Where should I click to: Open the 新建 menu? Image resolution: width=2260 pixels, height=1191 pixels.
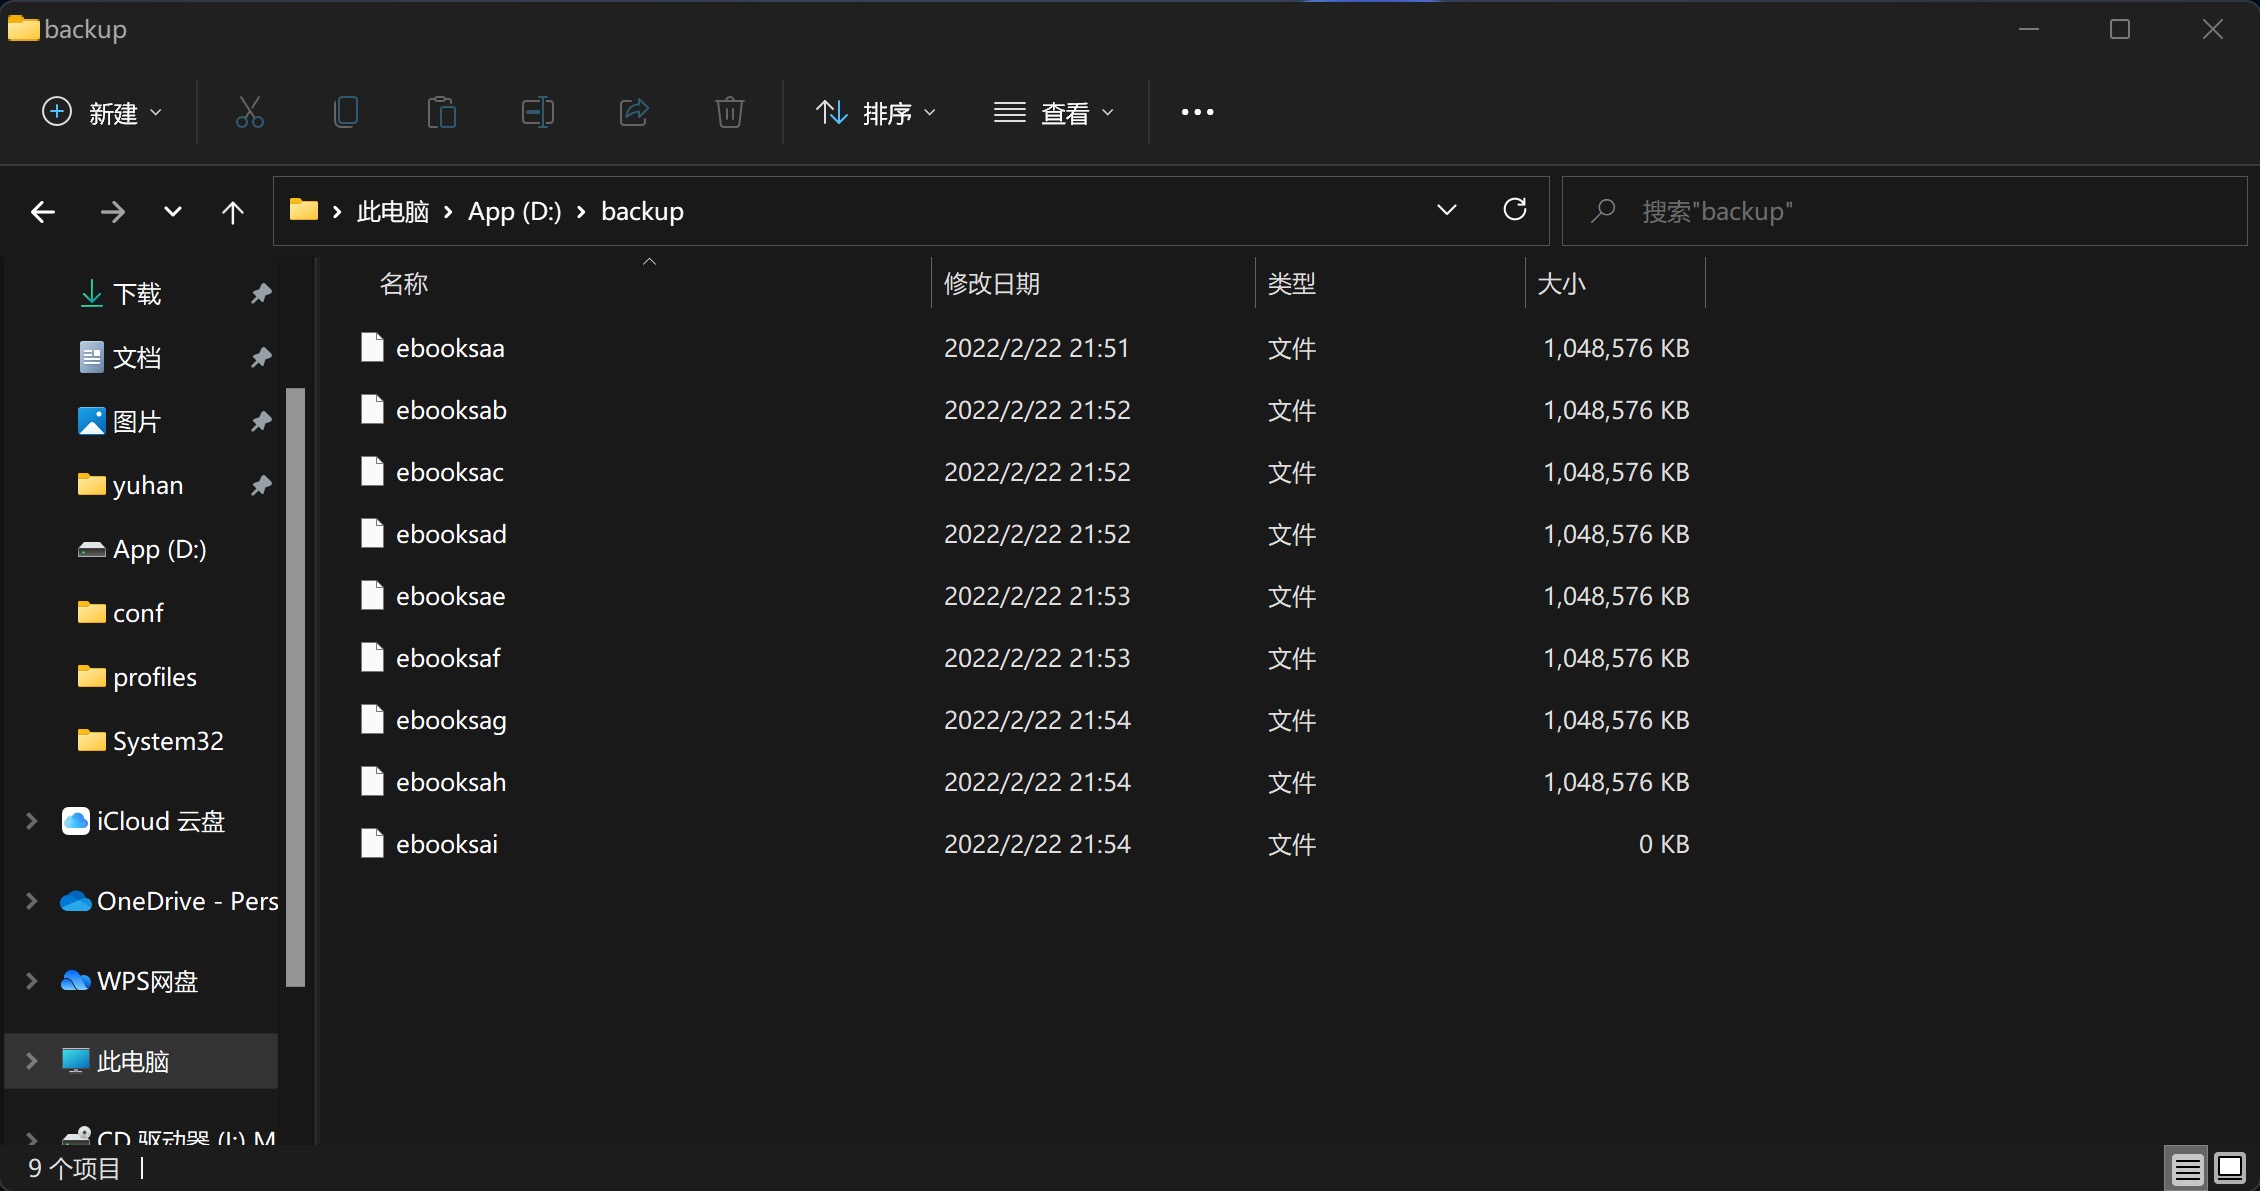point(100,112)
